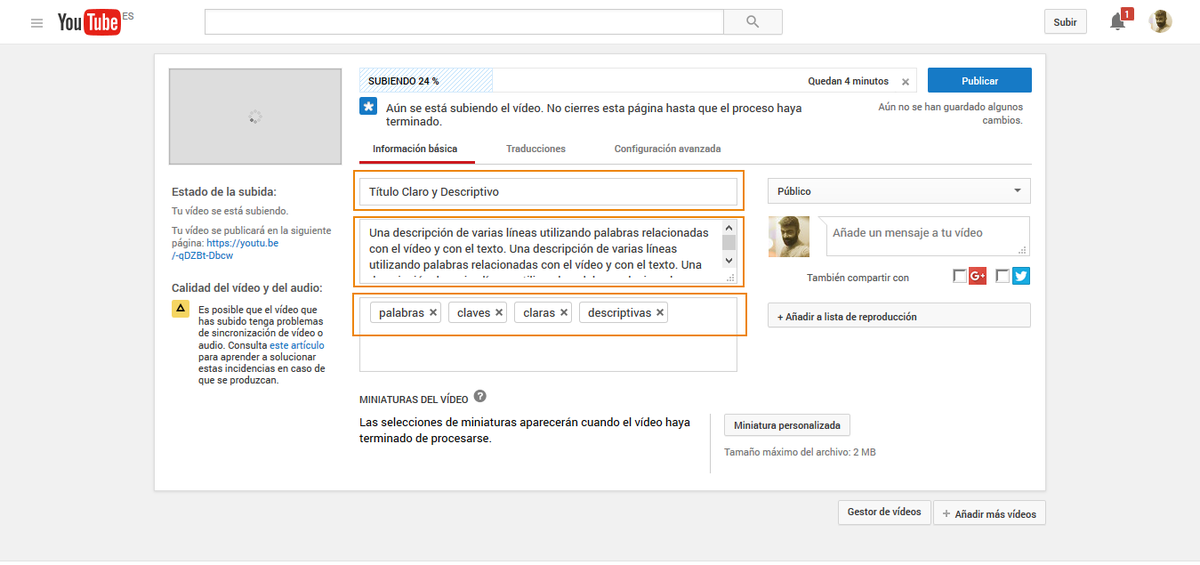This screenshot has height=565, width=1200.
Task: Cancel the upload with the X
Action: click(x=906, y=82)
